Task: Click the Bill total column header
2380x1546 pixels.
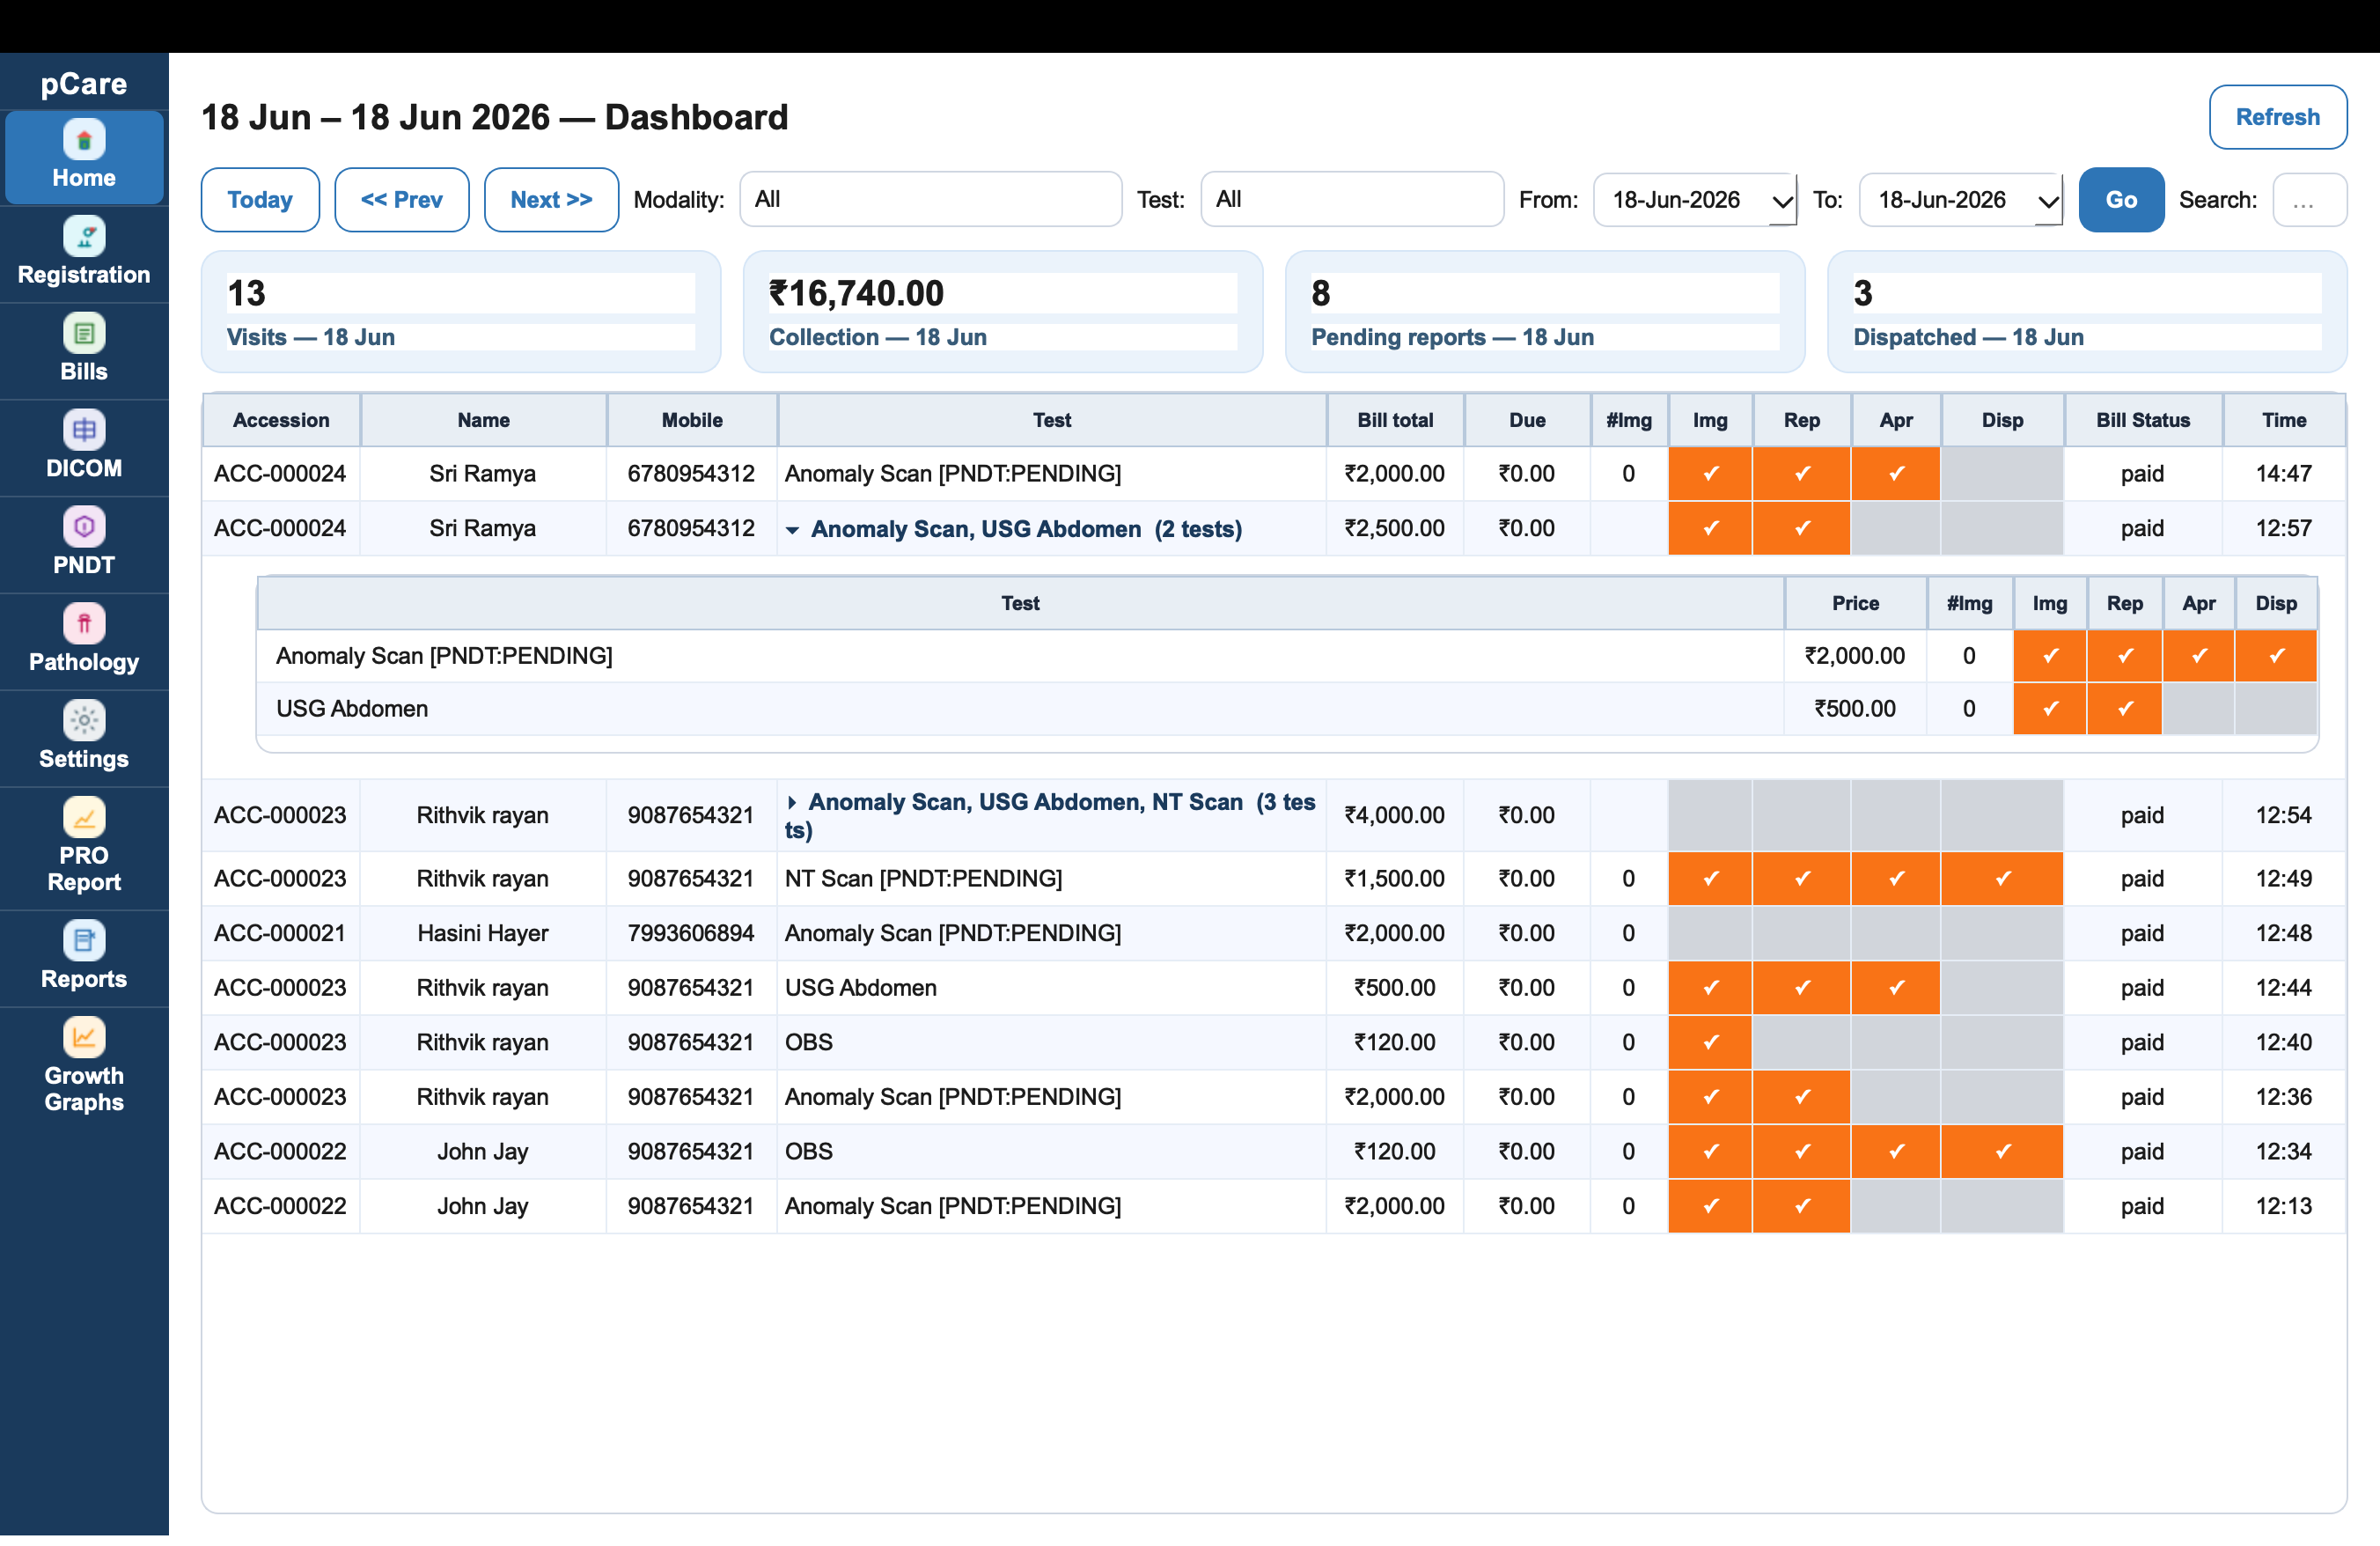Action: coord(1395,420)
